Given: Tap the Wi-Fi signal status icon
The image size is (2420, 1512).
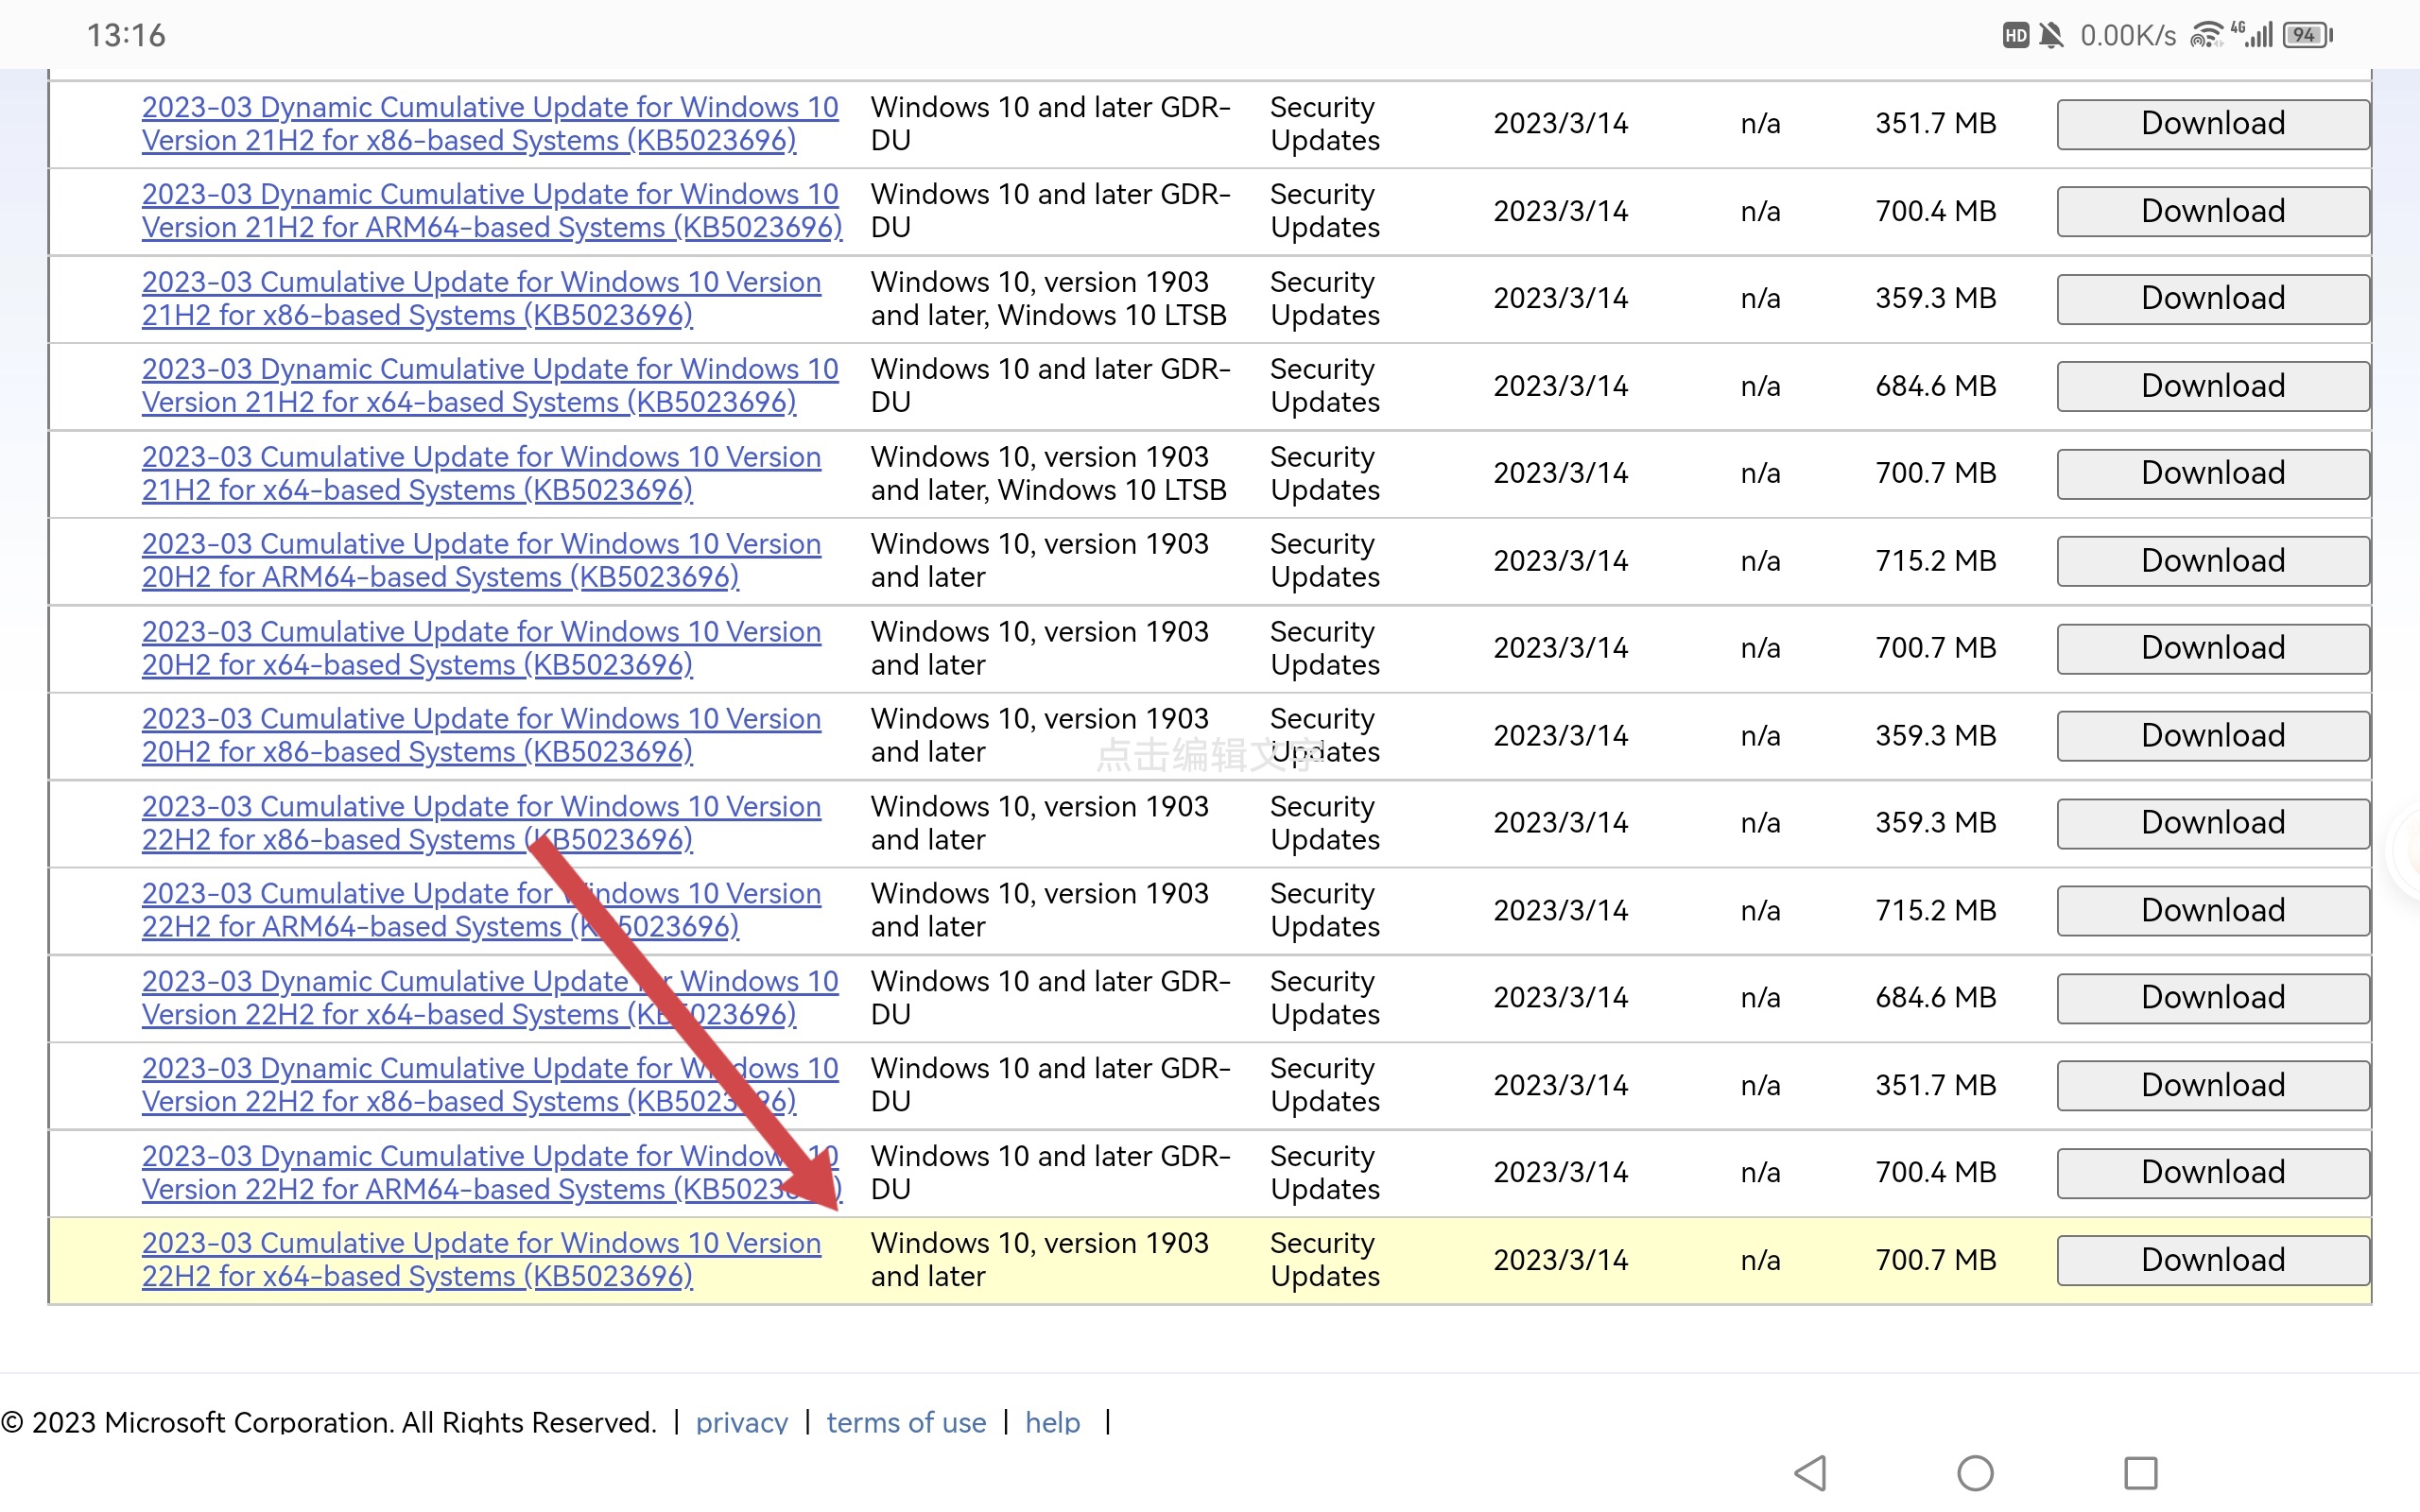Looking at the screenshot, I should click(2207, 35).
